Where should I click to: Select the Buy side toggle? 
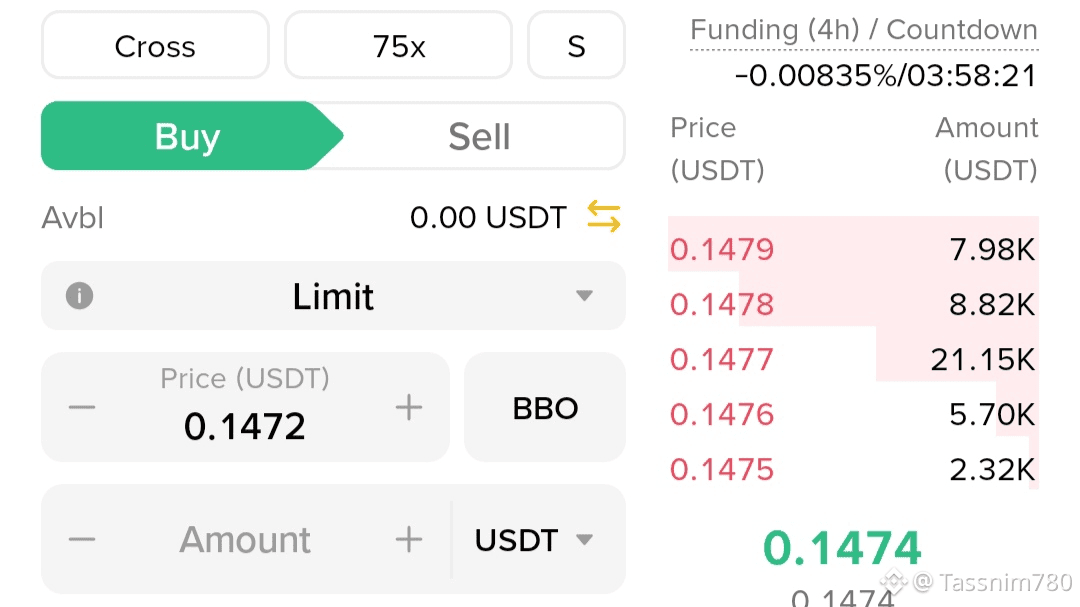click(x=188, y=136)
